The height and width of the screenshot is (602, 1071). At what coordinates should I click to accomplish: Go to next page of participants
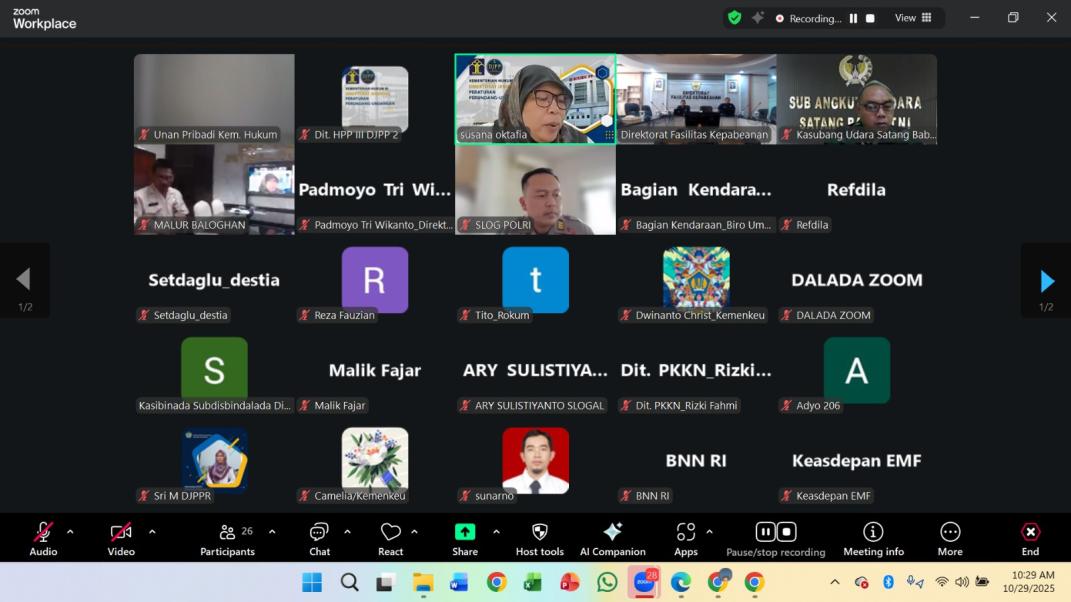pyautogui.click(x=1046, y=281)
